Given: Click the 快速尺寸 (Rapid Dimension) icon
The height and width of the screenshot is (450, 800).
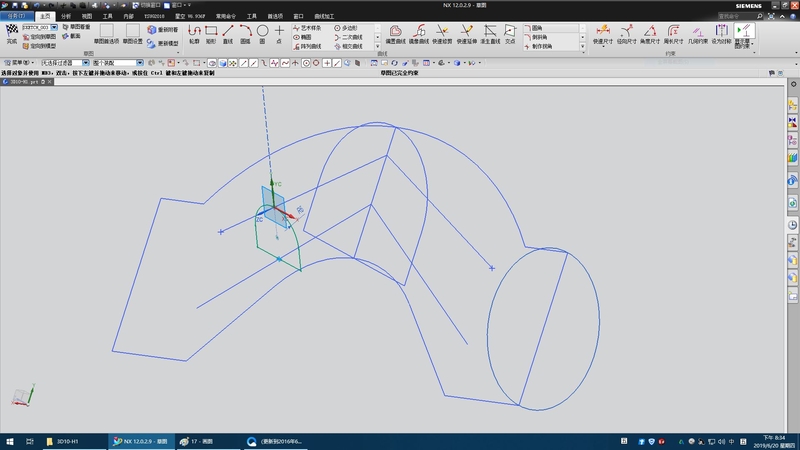Looking at the screenshot, I should pyautogui.click(x=601, y=32).
